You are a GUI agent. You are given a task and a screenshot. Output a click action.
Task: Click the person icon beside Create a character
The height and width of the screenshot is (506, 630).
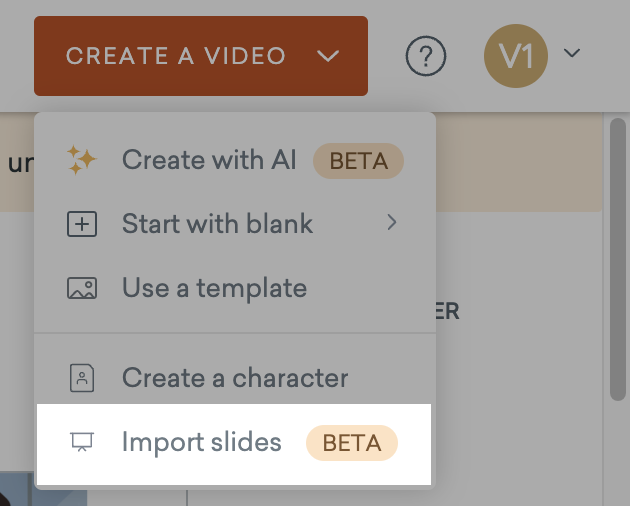tap(81, 378)
